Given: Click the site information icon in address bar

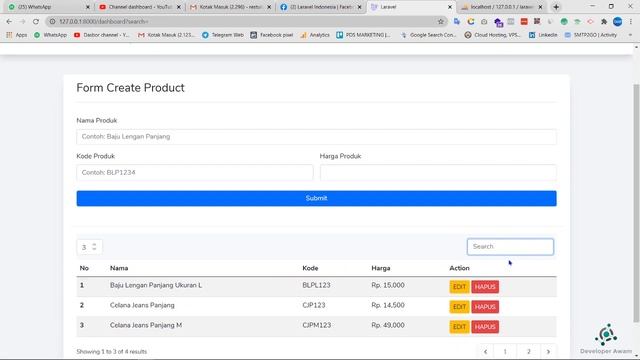Looking at the screenshot, I should (52, 22).
